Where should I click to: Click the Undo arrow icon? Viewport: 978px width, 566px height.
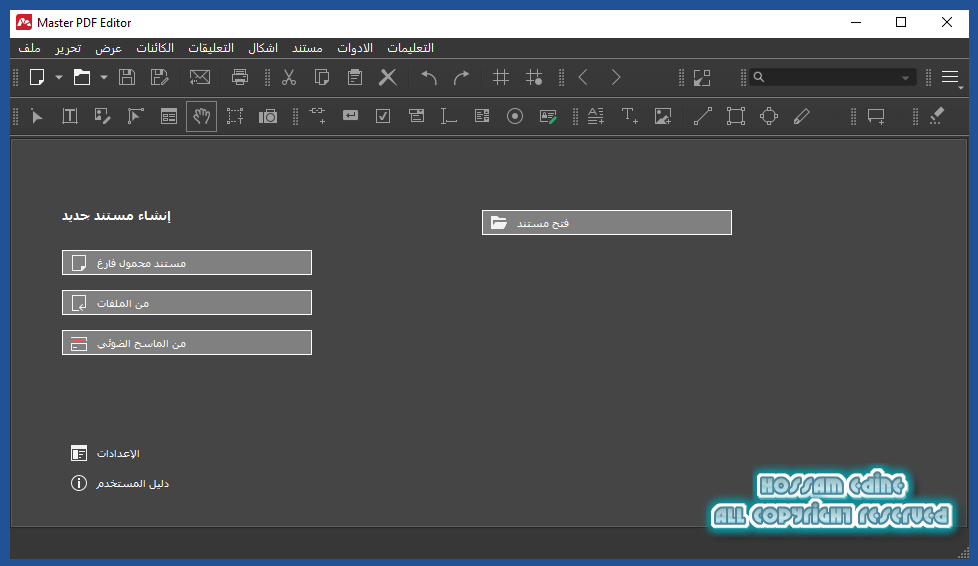428,77
